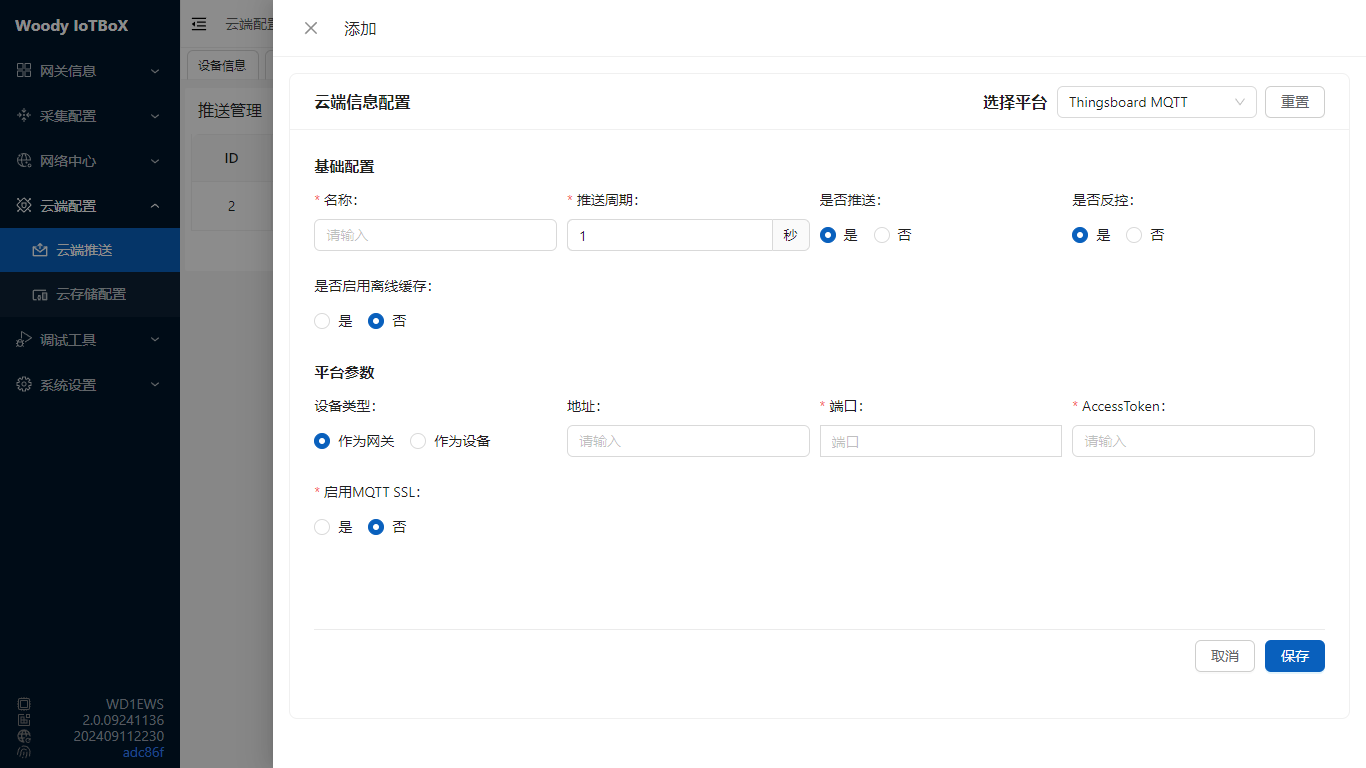Image resolution: width=1366 pixels, height=768 pixels.
Task: Click the 重置 button
Action: pyautogui.click(x=1294, y=102)
